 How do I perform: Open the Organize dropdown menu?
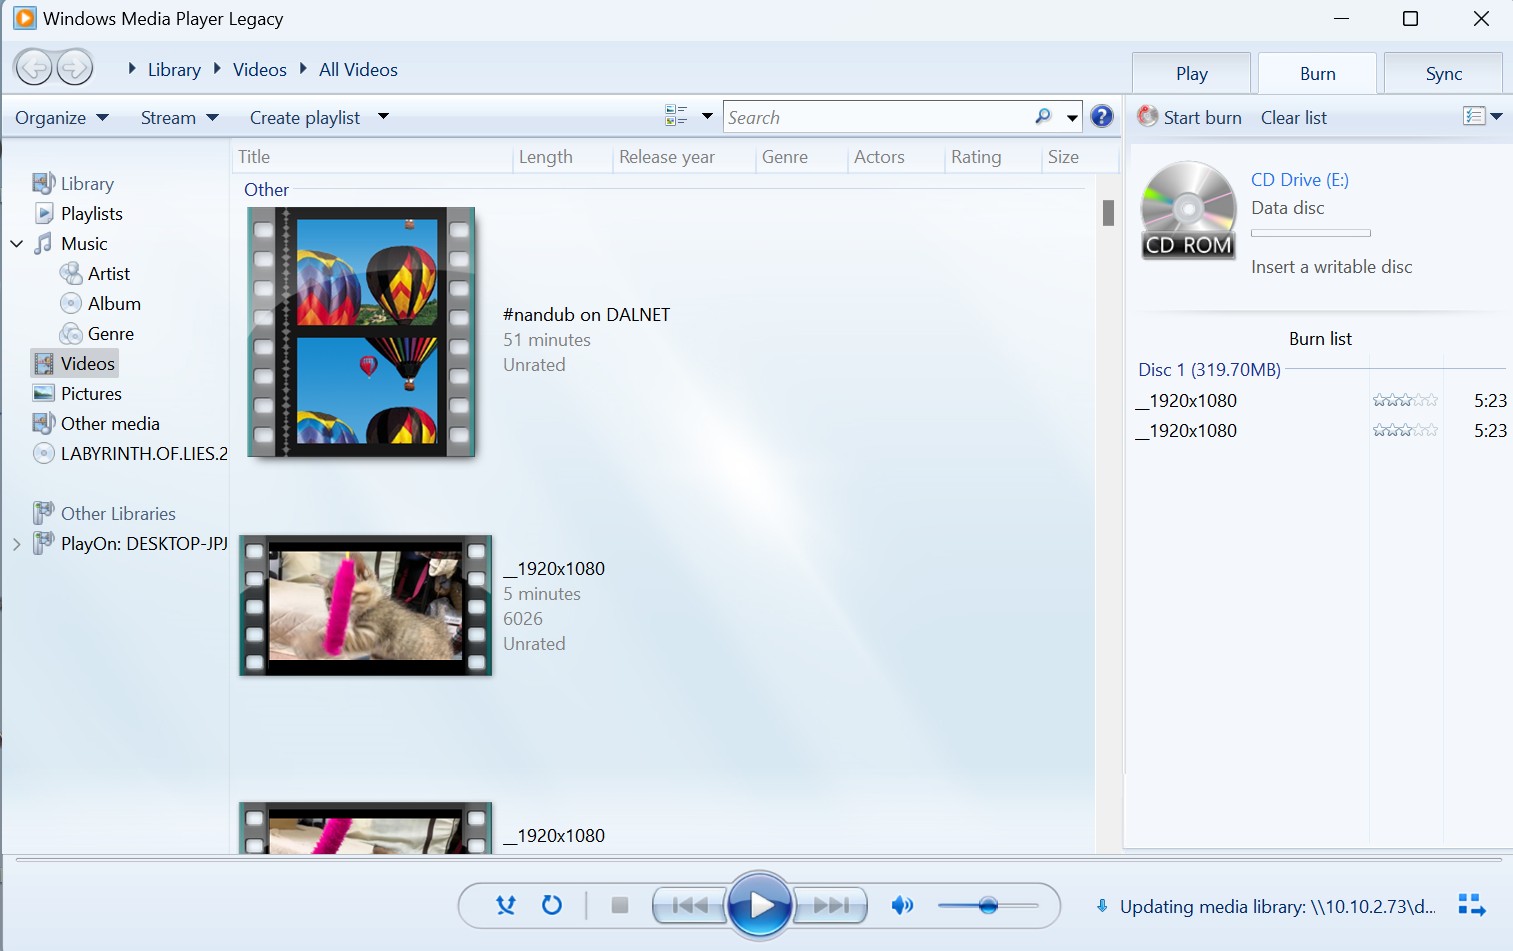coord(60,117)
